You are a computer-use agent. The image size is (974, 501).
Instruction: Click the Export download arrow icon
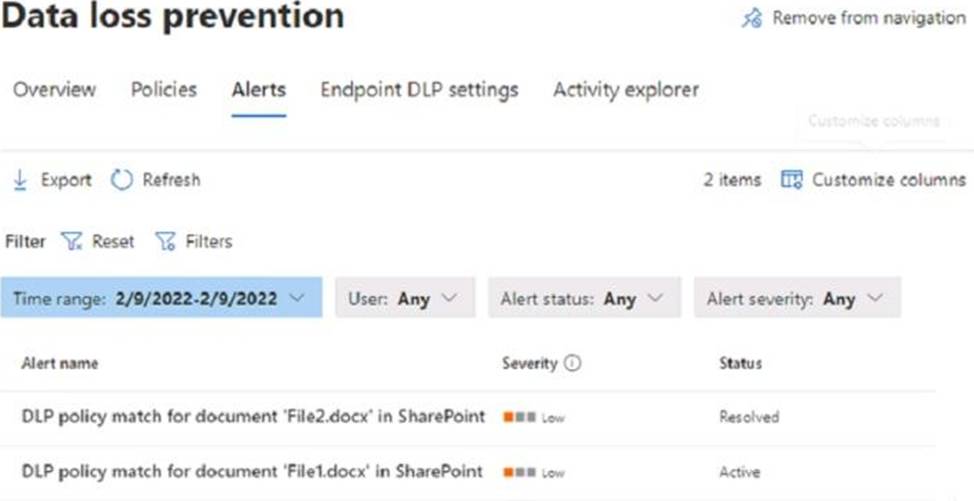pos(20,180)
